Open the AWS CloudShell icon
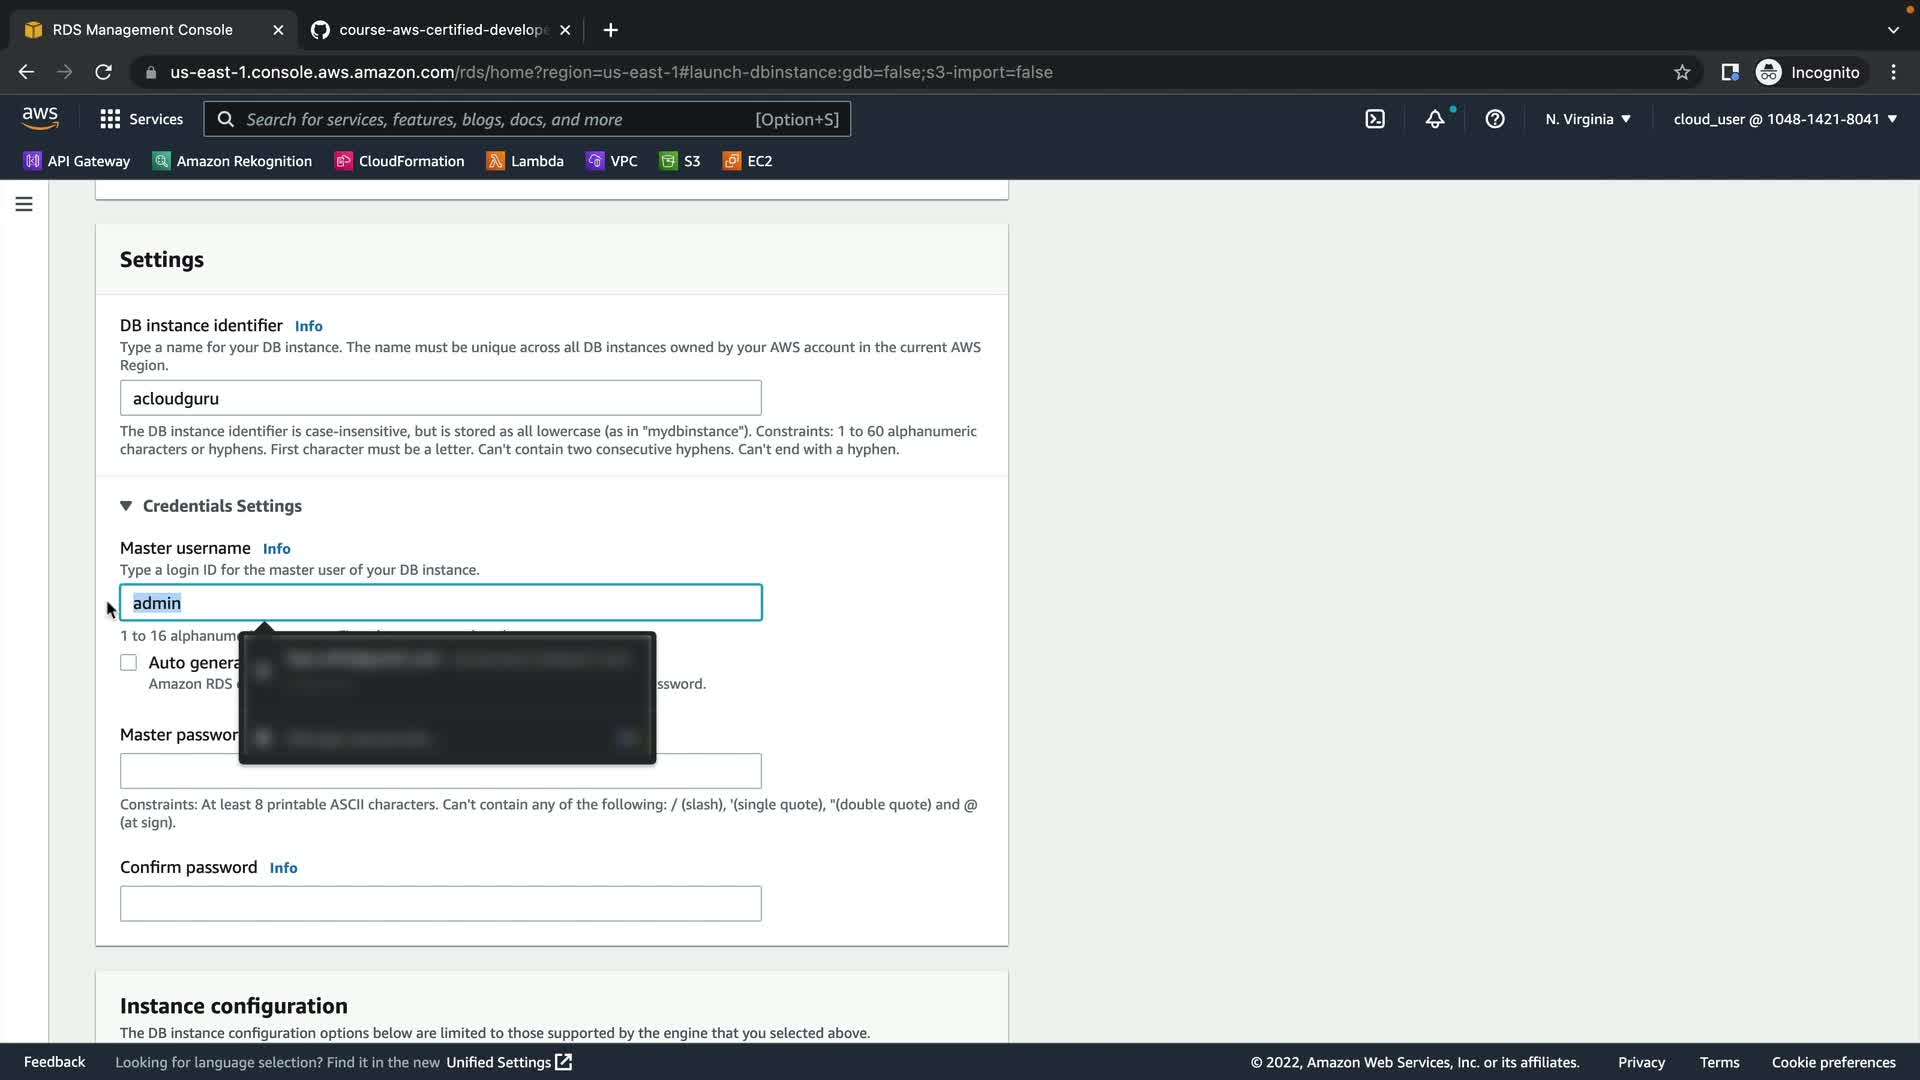The width and height of the screenshot is (1920, 1080). point(1375,119)
